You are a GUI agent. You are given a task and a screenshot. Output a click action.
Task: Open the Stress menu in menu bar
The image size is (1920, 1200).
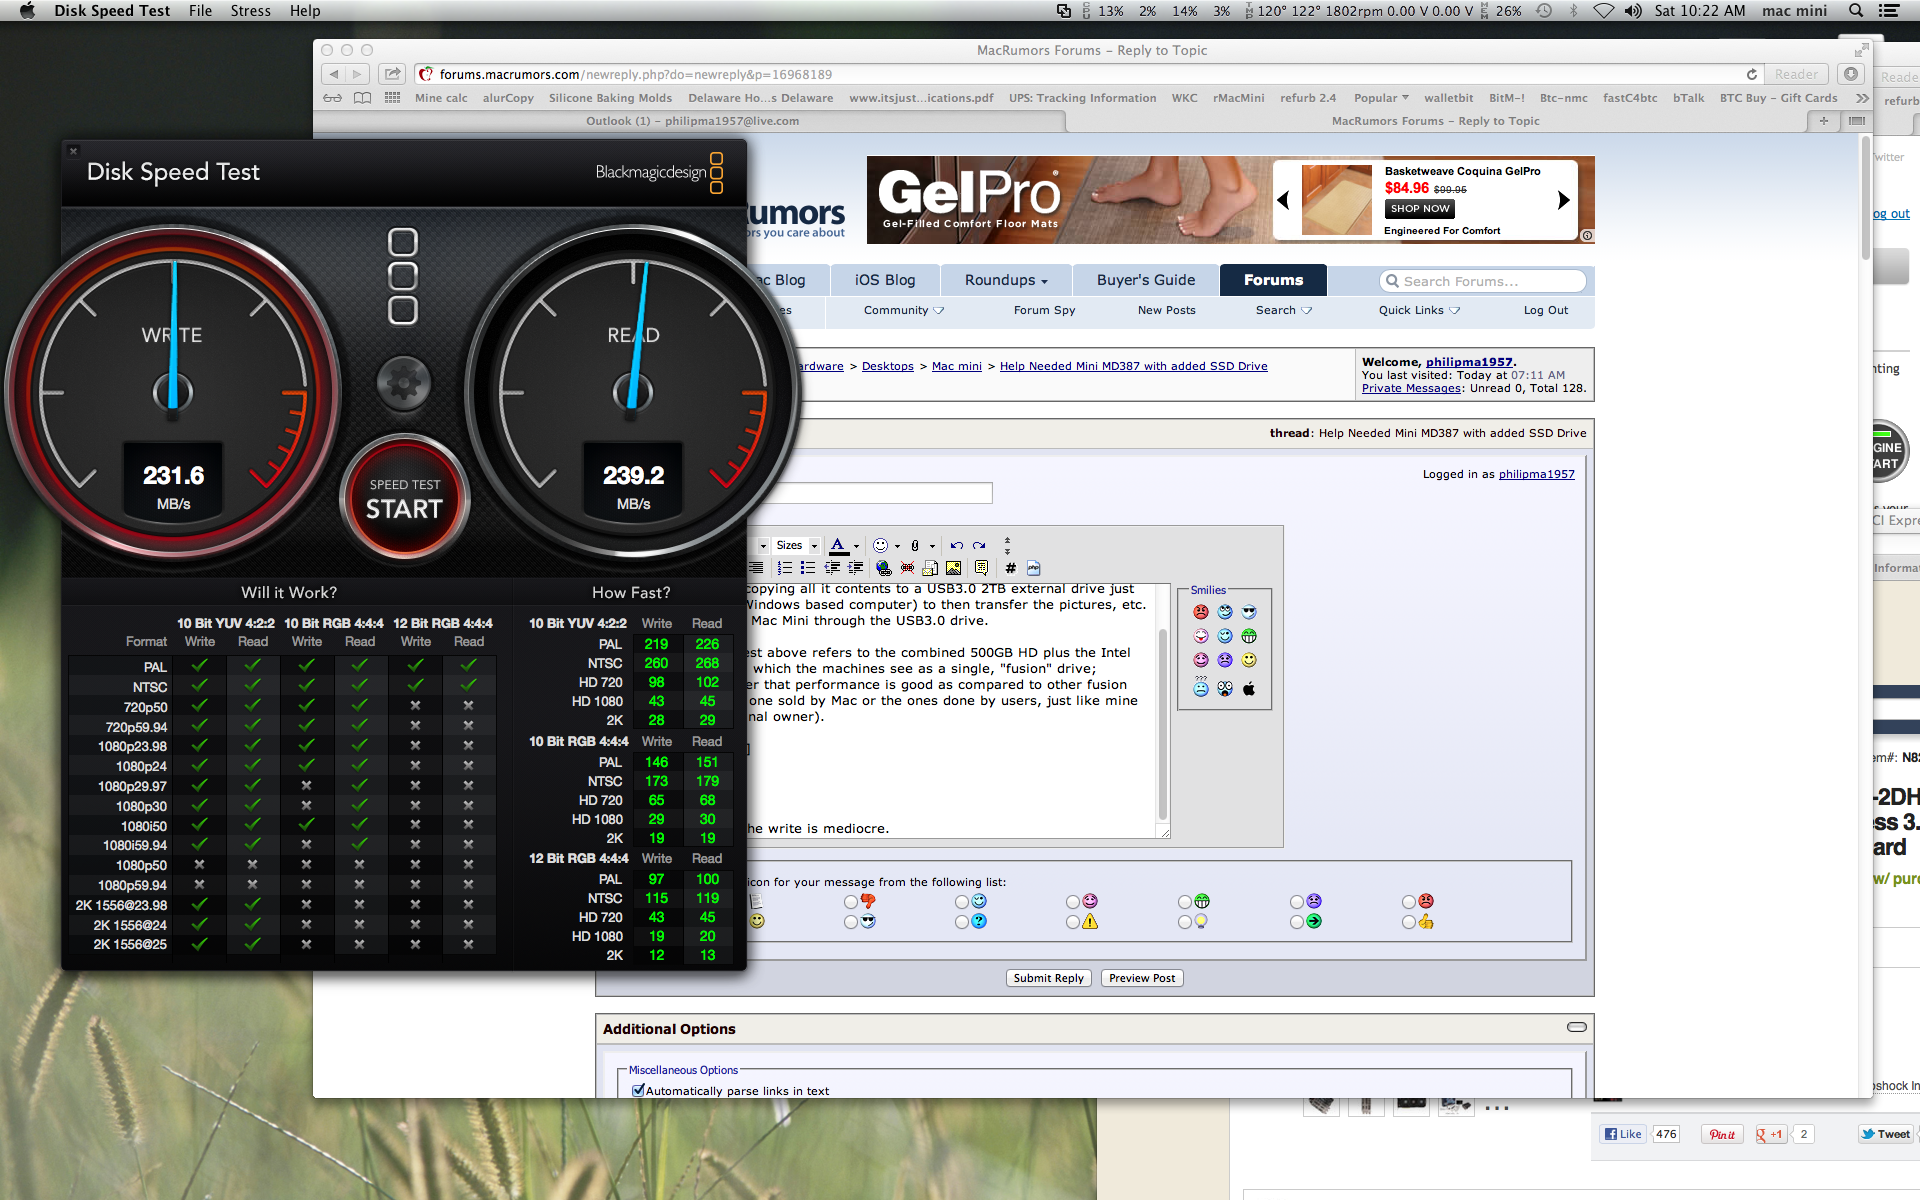coord(250,11)
